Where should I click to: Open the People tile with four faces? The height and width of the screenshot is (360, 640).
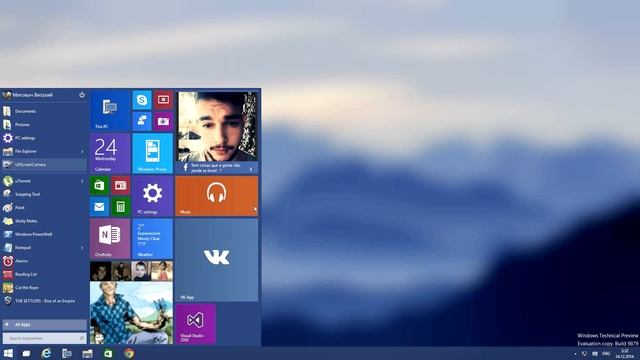click(x=131, y=271)
